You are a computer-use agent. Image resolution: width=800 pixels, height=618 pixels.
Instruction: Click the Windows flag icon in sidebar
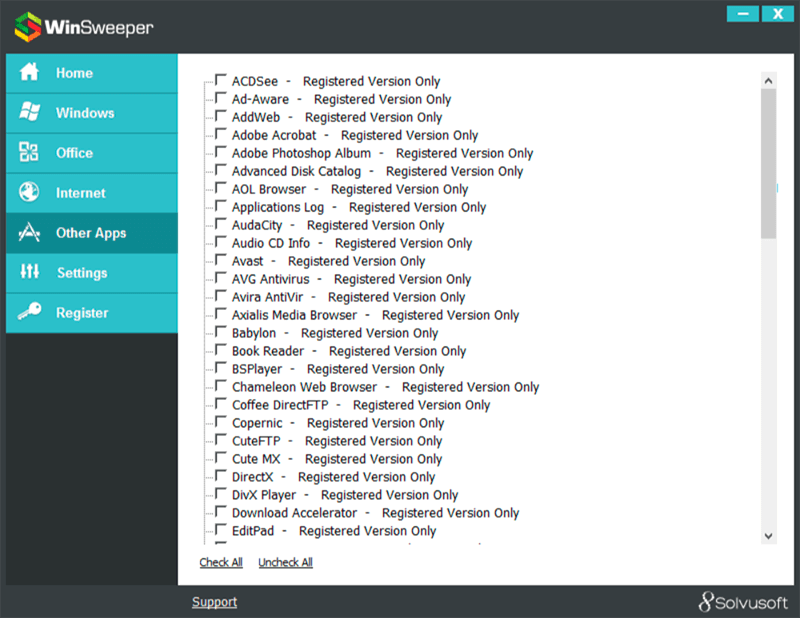tap(30, 112)
